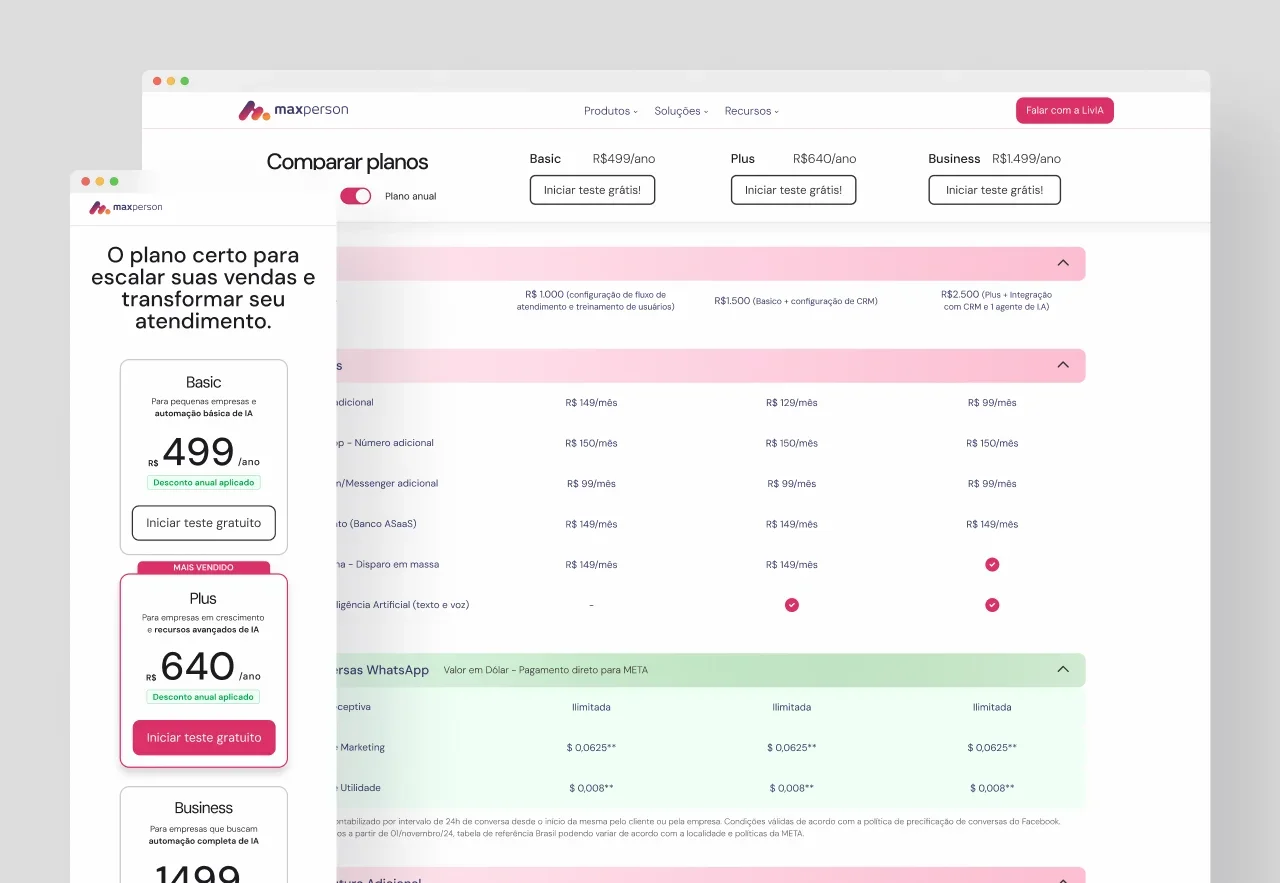Image resolution: width=1280 pixels, height=883 pixels.
Task: Collapse the pink section above the R$ 149/mês rows
Action: pos(1063,365)
